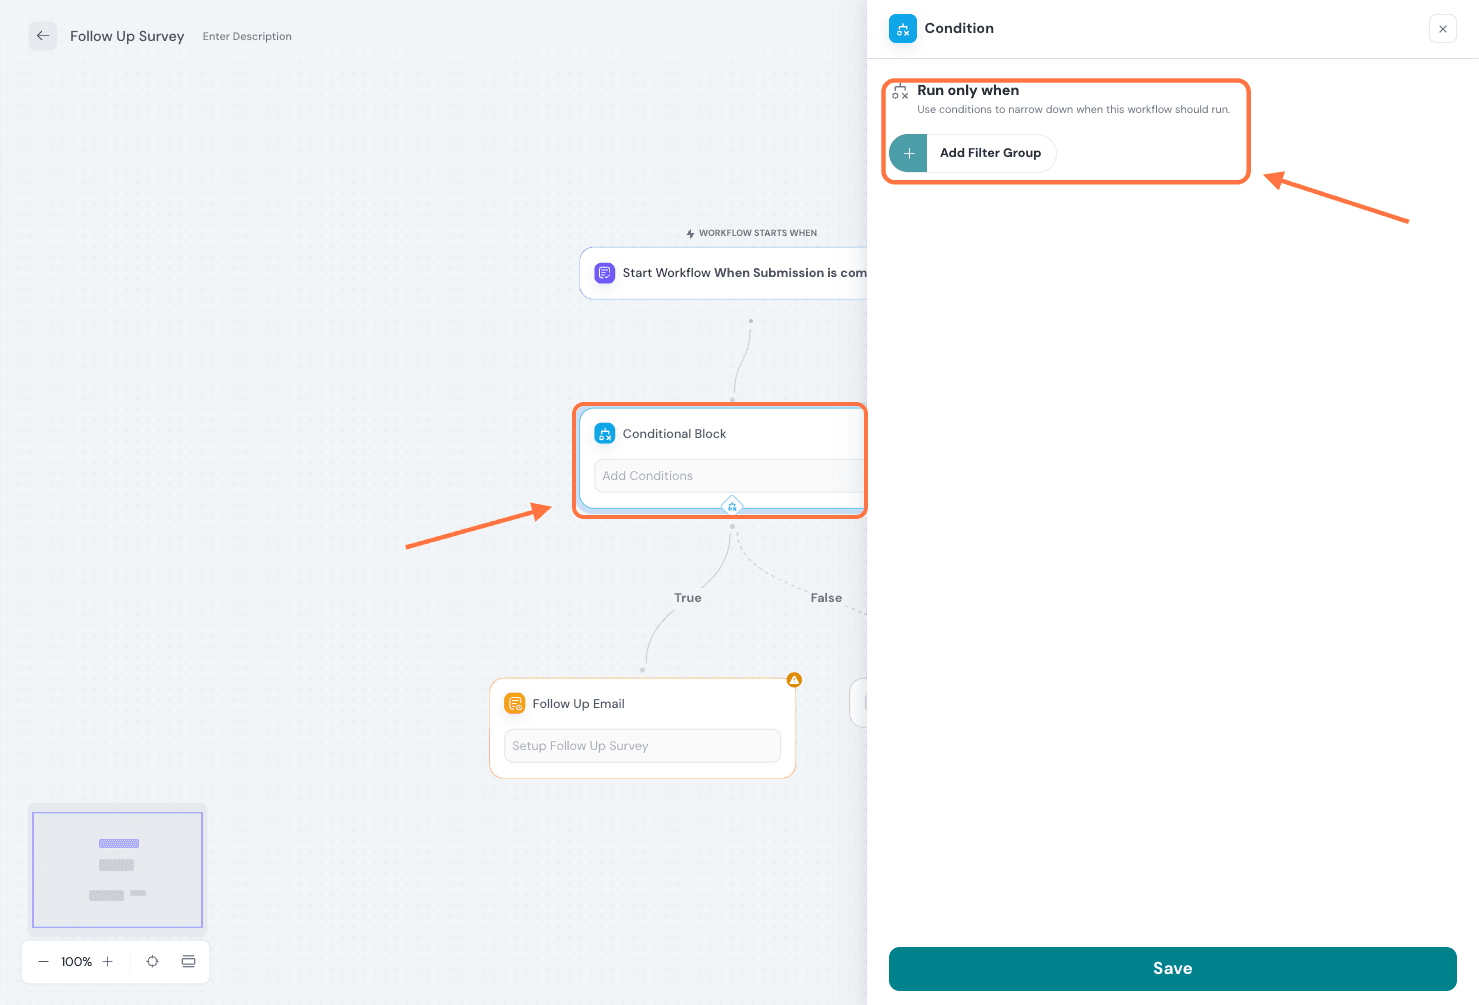Click the Conditional Block node icon
The height and width of the screenshot is (1005, 1479).
pos(605,433)
